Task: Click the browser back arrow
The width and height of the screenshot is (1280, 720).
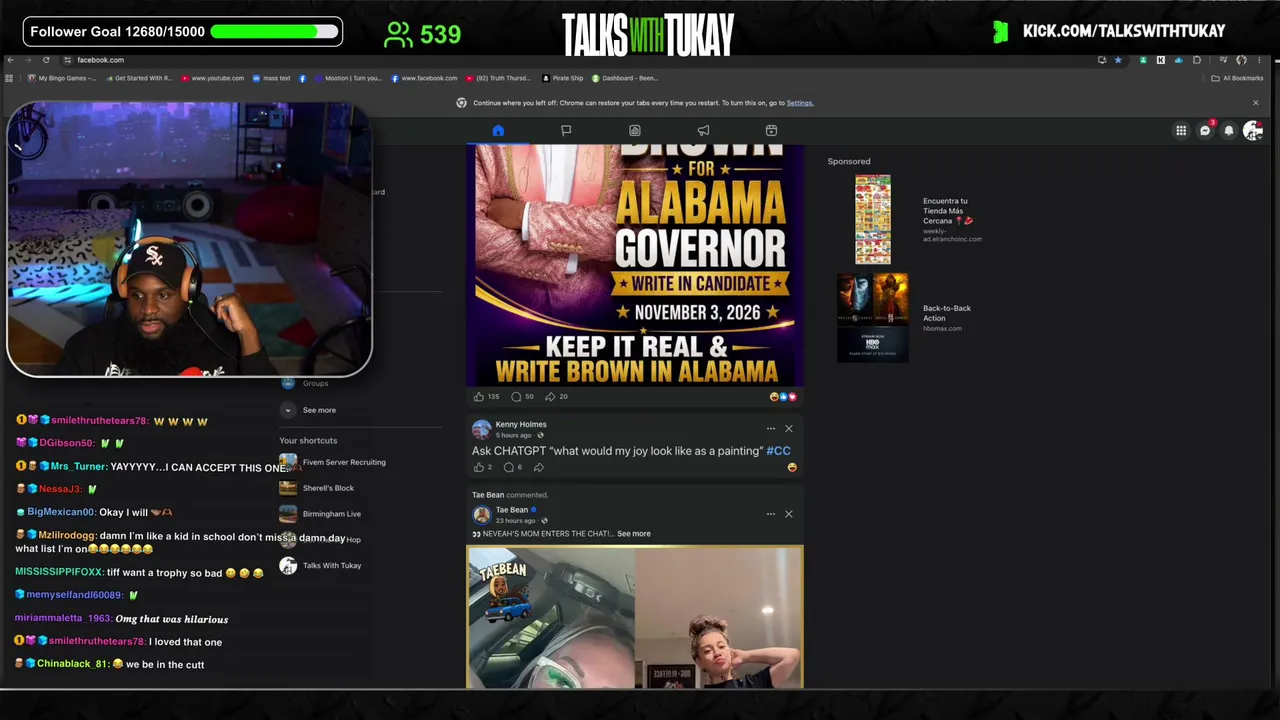Action: pyautogui.click(x=10, y=60)
